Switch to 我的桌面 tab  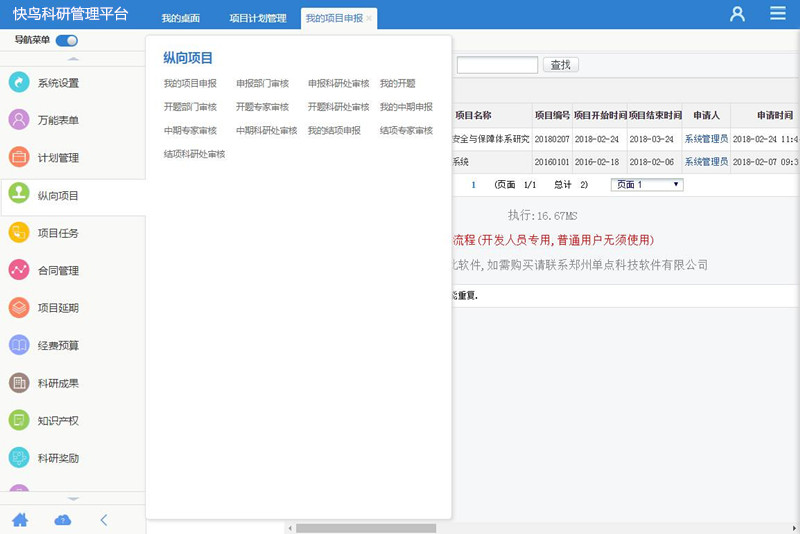181,18
